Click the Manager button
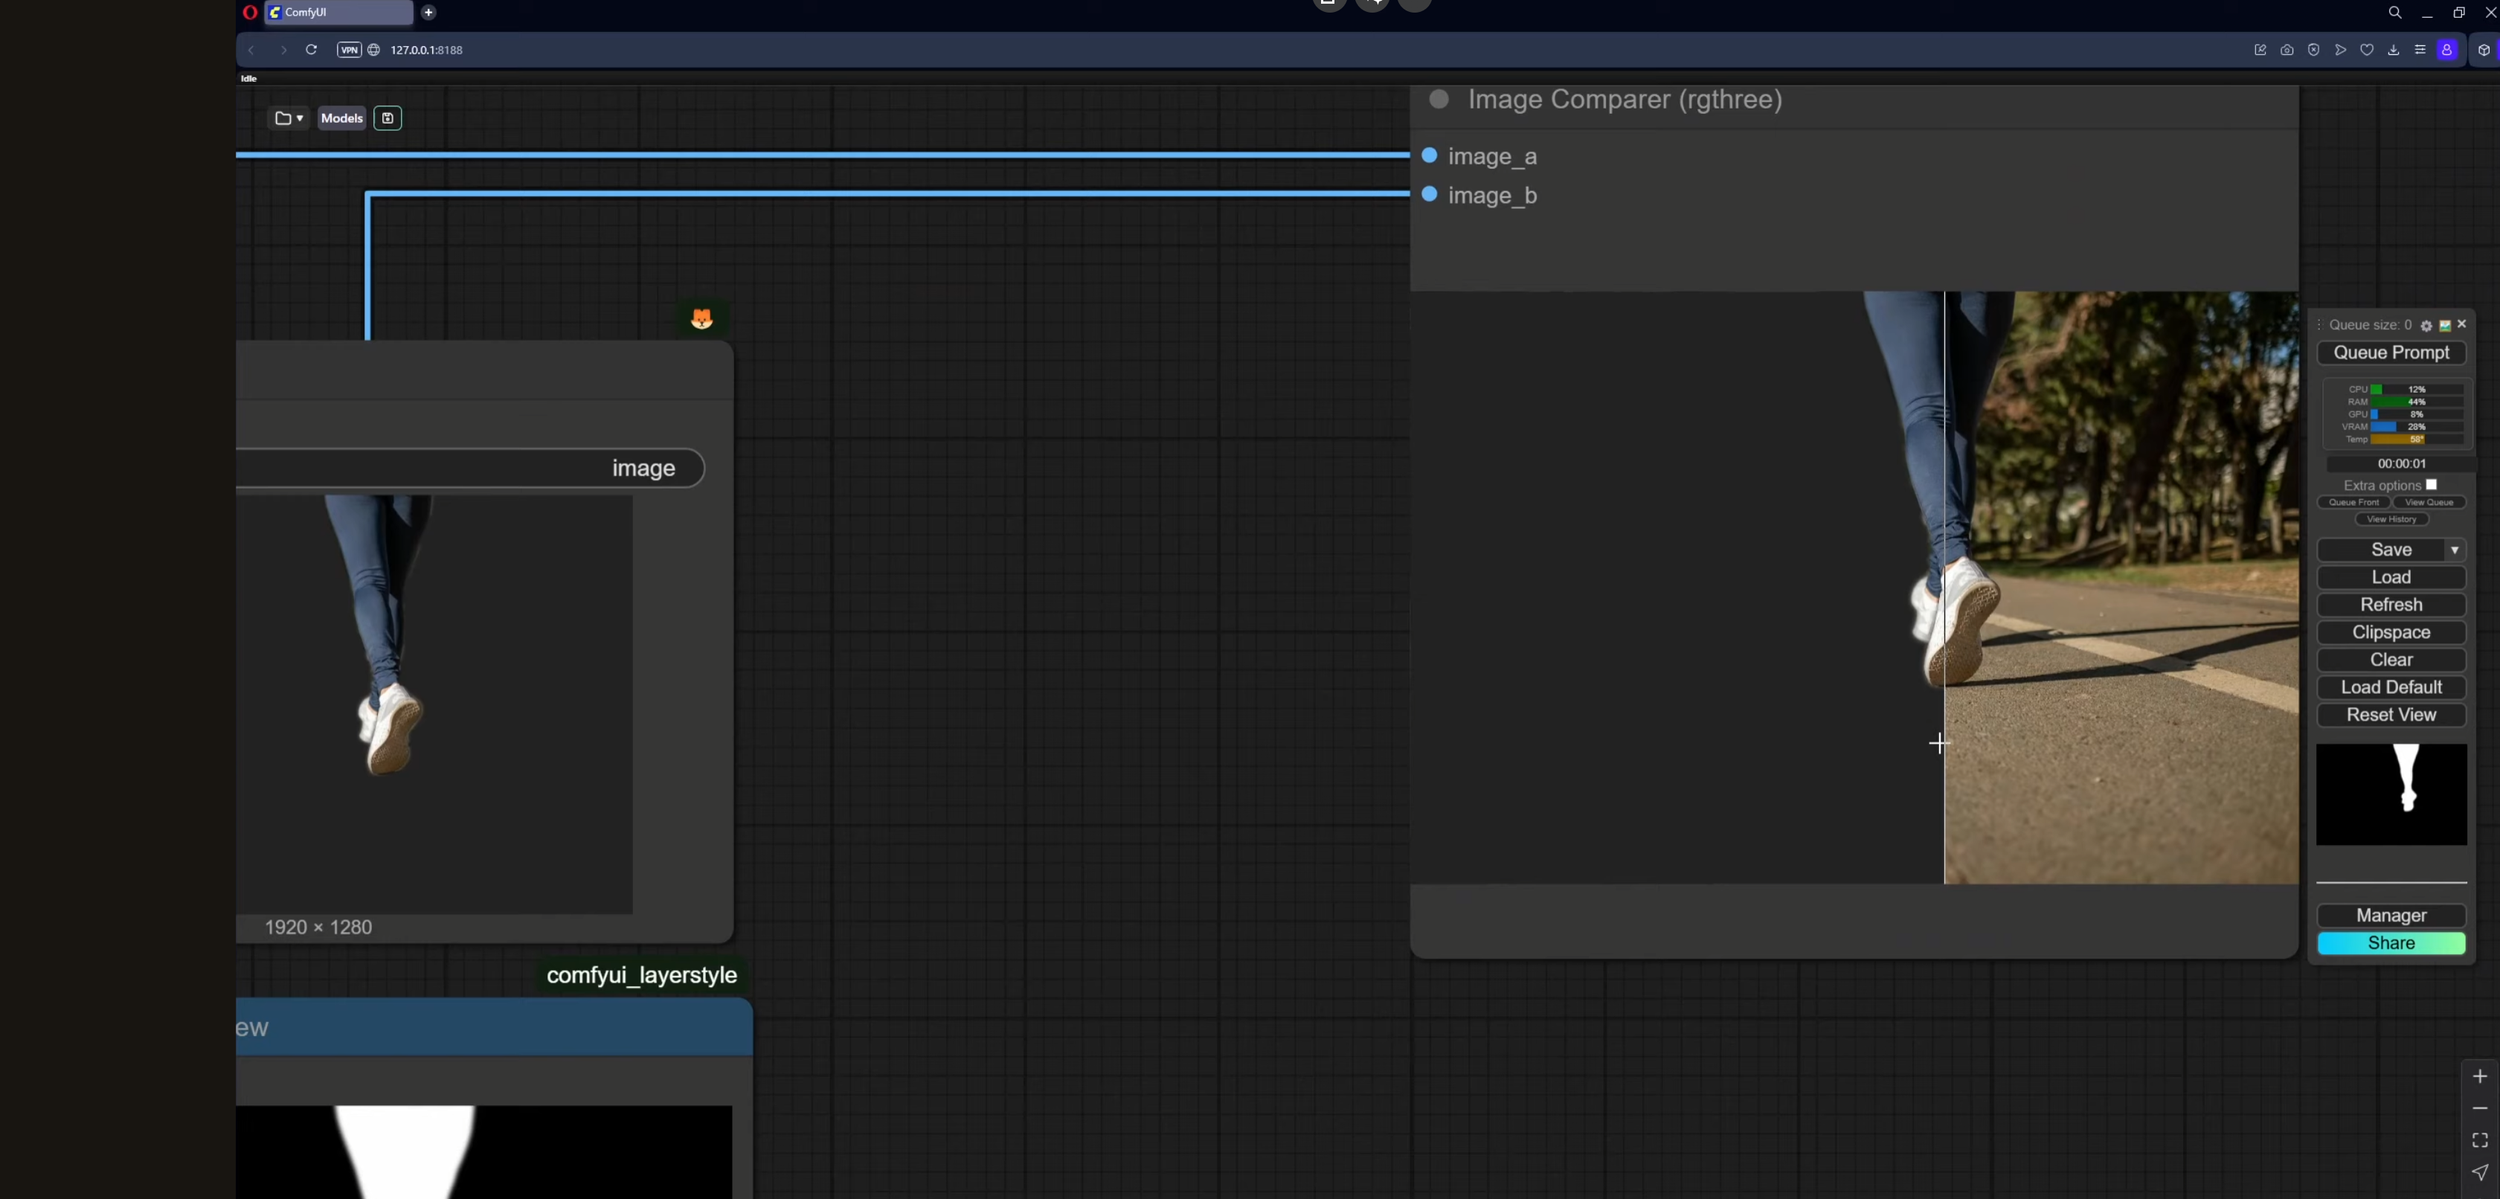The image size is (2500, 1199). 2391,915
